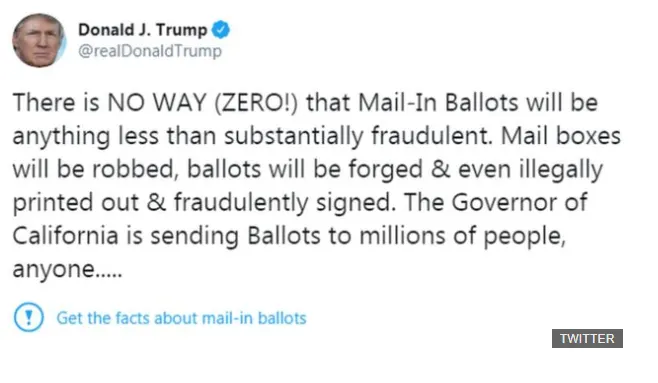Click the words 'Mail boxes' in second line
658x383 pixels.
561,136
